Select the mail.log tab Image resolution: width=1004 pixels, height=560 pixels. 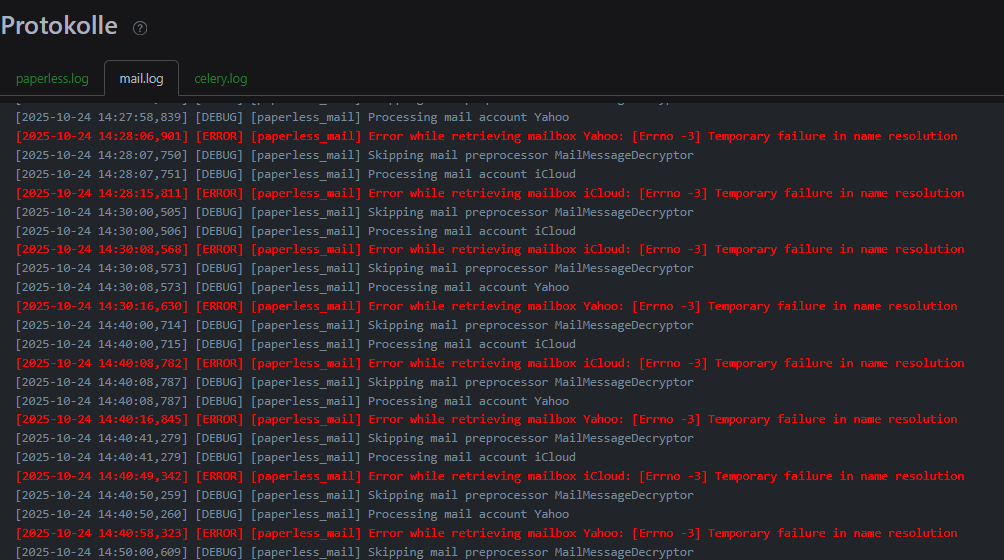(141, 78)
